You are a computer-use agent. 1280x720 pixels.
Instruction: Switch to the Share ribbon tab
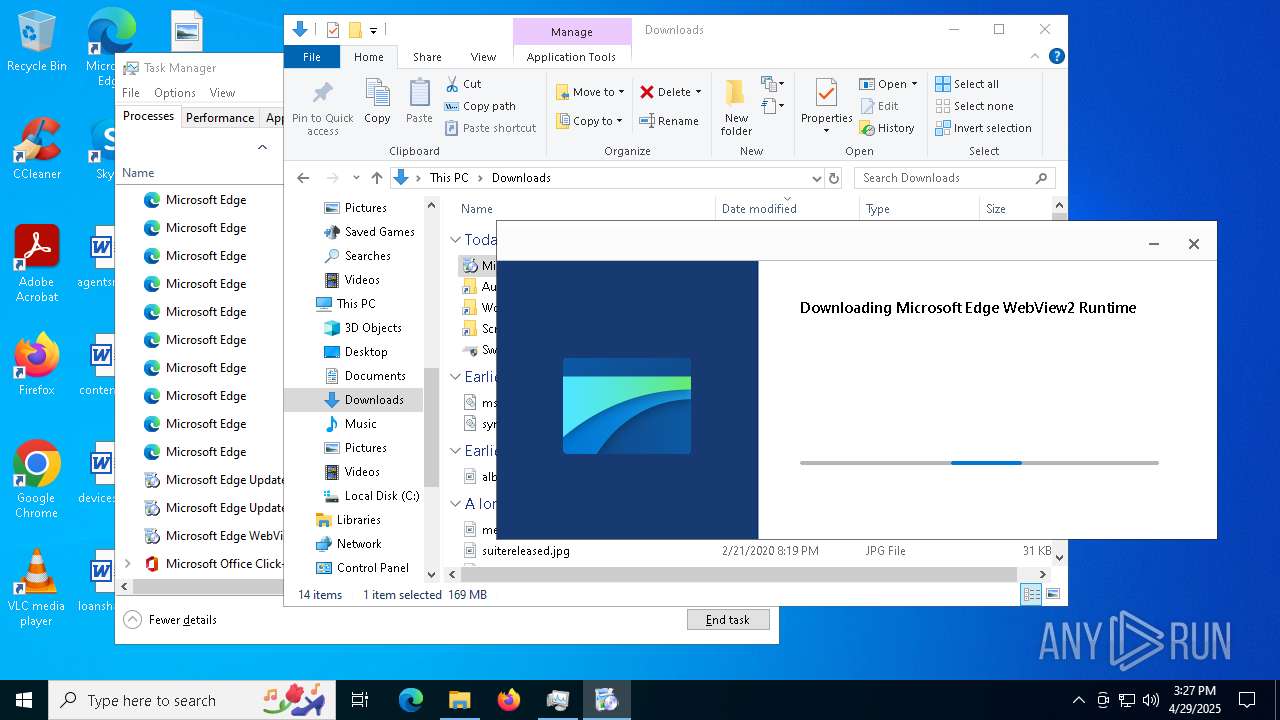pos(427,57)
